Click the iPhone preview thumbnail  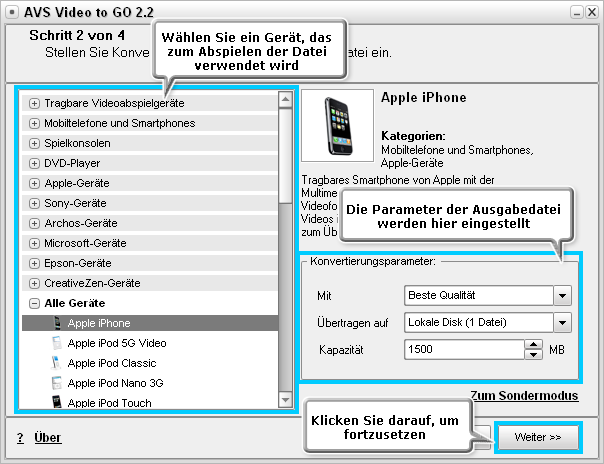[337, 126]
